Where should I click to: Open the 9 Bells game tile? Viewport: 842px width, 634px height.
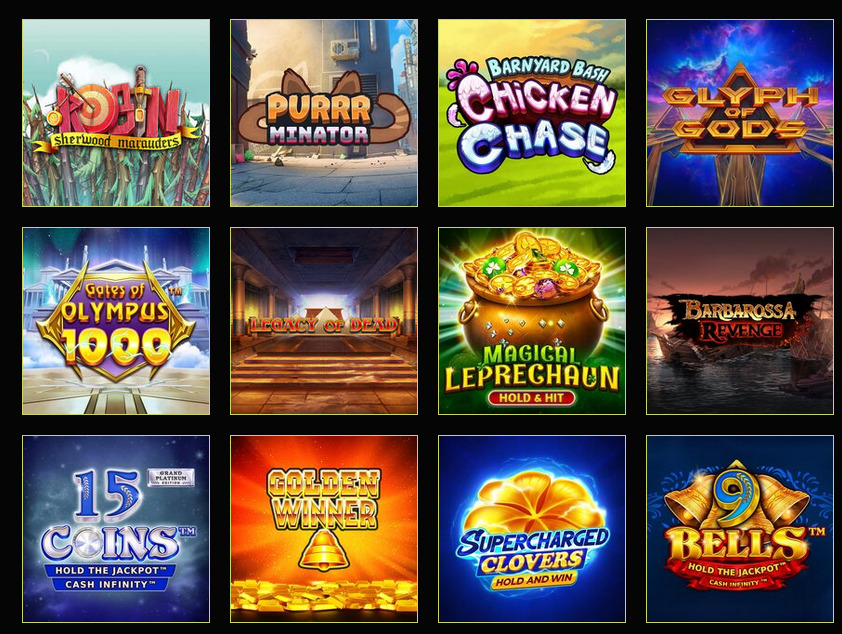[x=740, y=529]
